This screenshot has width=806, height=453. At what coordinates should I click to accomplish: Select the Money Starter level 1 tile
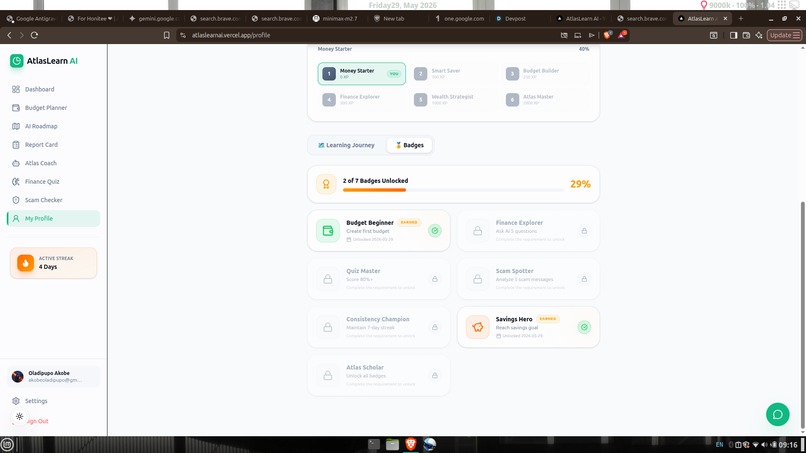pyautogui.click(x=361, y=74)
